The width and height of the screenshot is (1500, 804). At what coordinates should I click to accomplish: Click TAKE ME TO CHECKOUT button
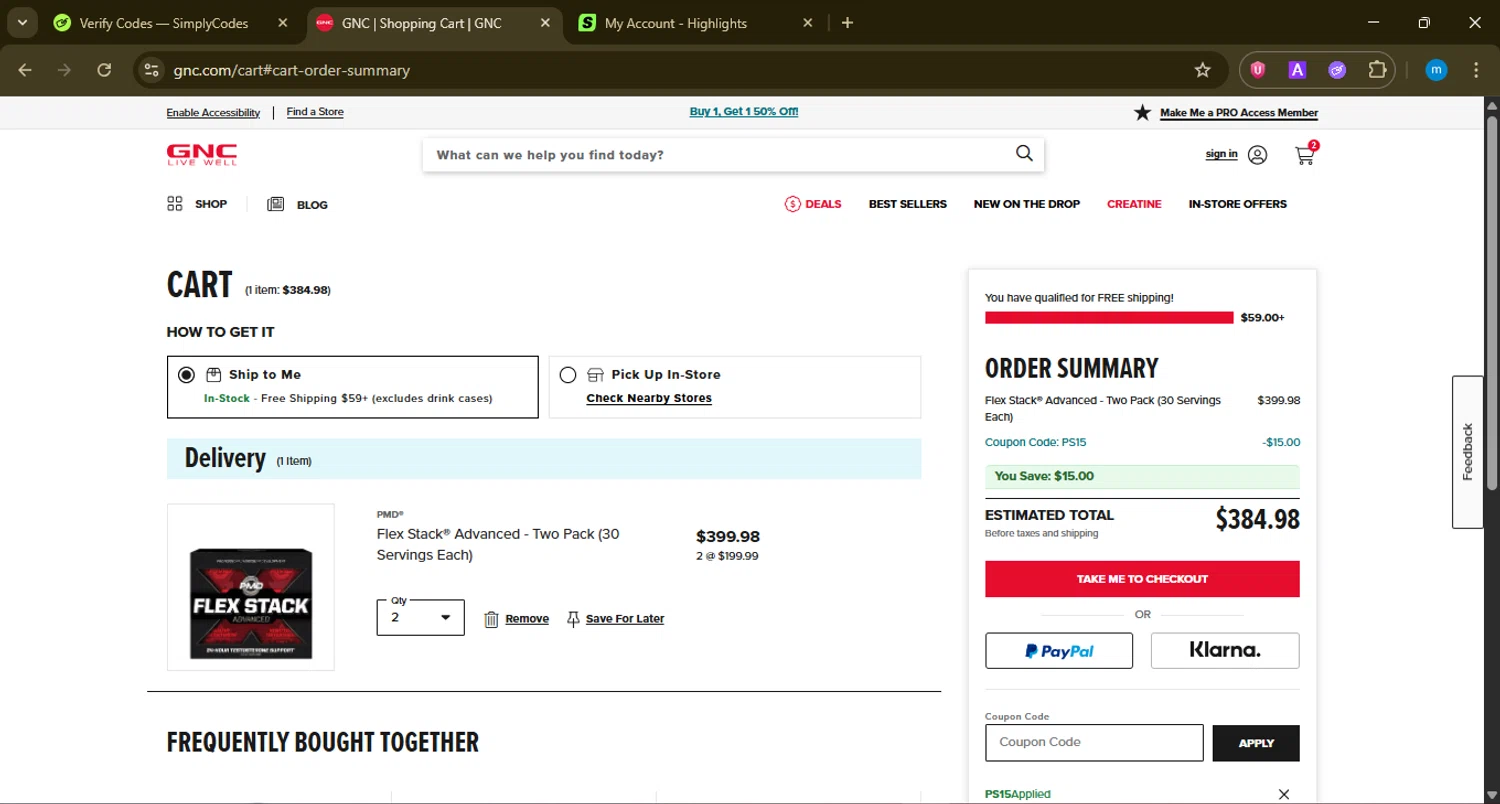pos(1142,579)
